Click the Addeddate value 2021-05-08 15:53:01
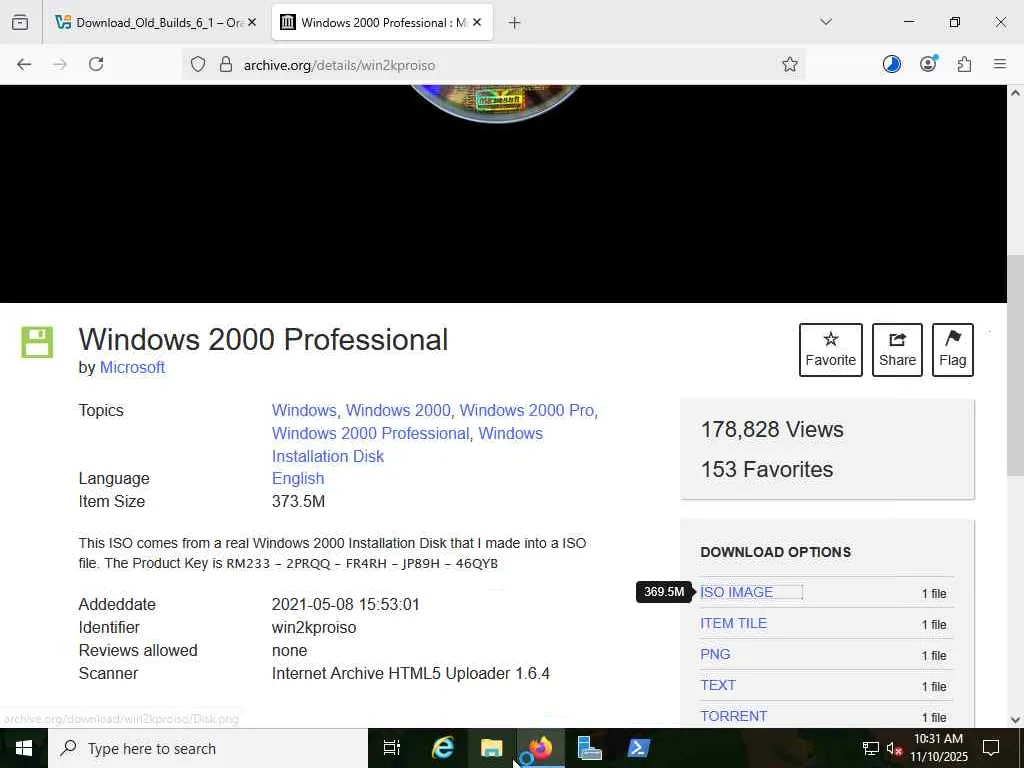1024x768 pixels. point(345,605)
